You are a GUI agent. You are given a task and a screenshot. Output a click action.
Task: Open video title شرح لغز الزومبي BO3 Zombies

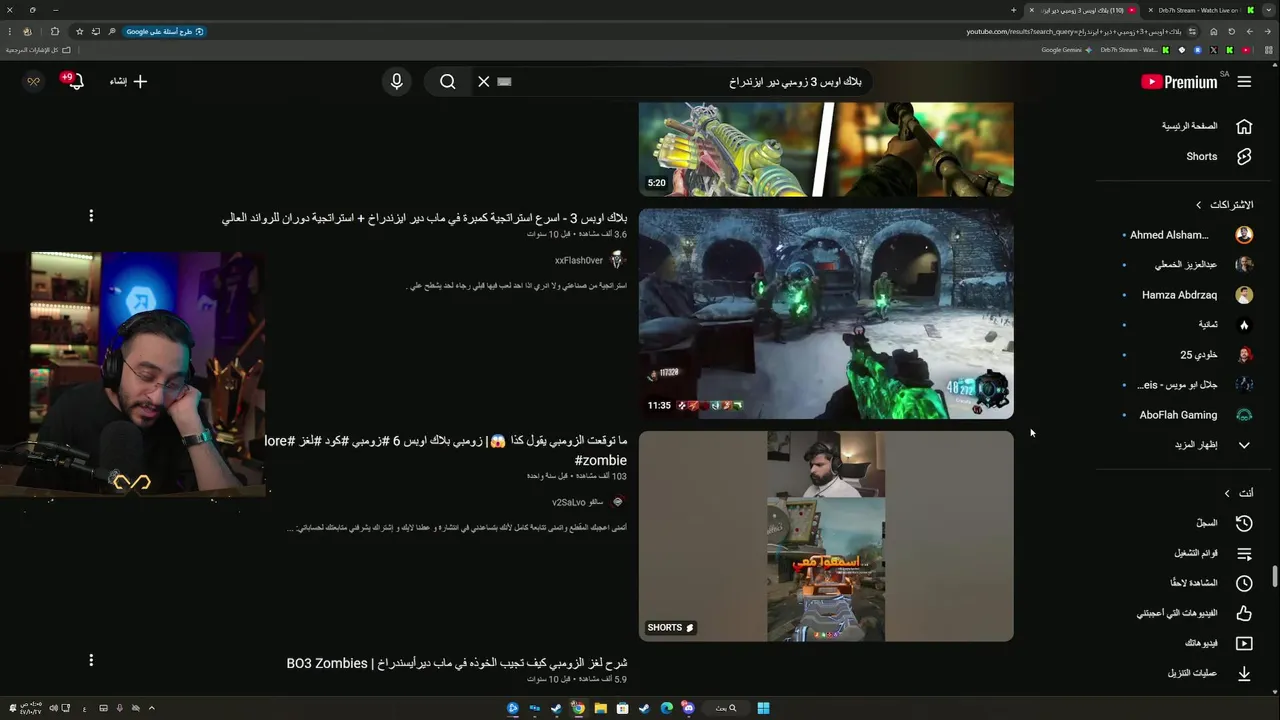[457, 663]
